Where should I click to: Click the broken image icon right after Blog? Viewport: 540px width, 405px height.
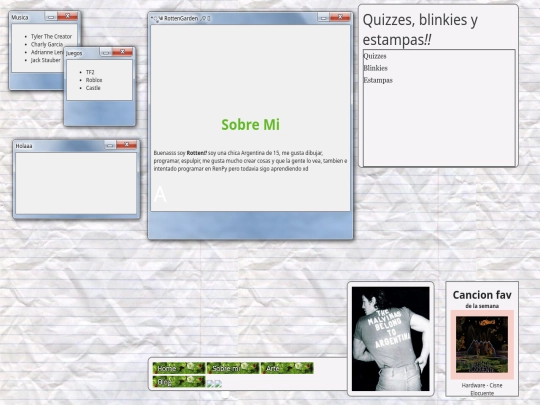(x=210, y=384)
